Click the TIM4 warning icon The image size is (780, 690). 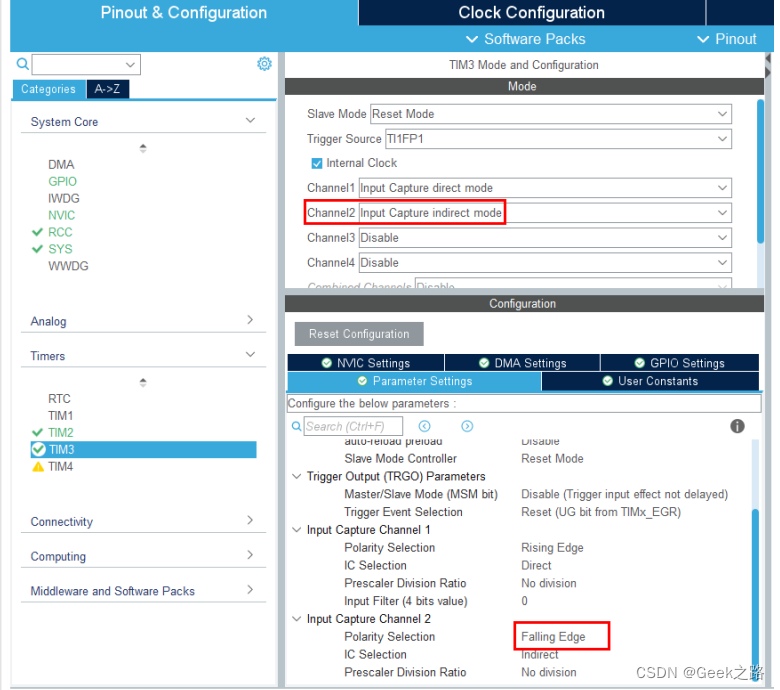coord(38,467)
